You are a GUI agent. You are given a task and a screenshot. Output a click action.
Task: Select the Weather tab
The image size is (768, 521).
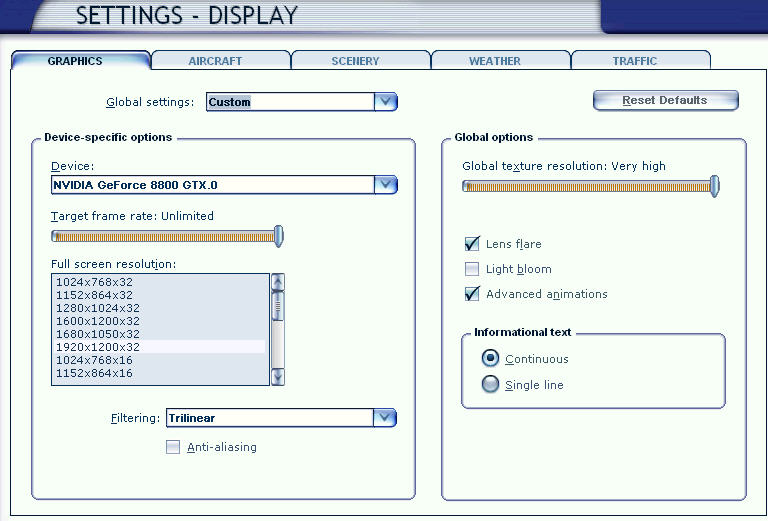coord(495,61)
